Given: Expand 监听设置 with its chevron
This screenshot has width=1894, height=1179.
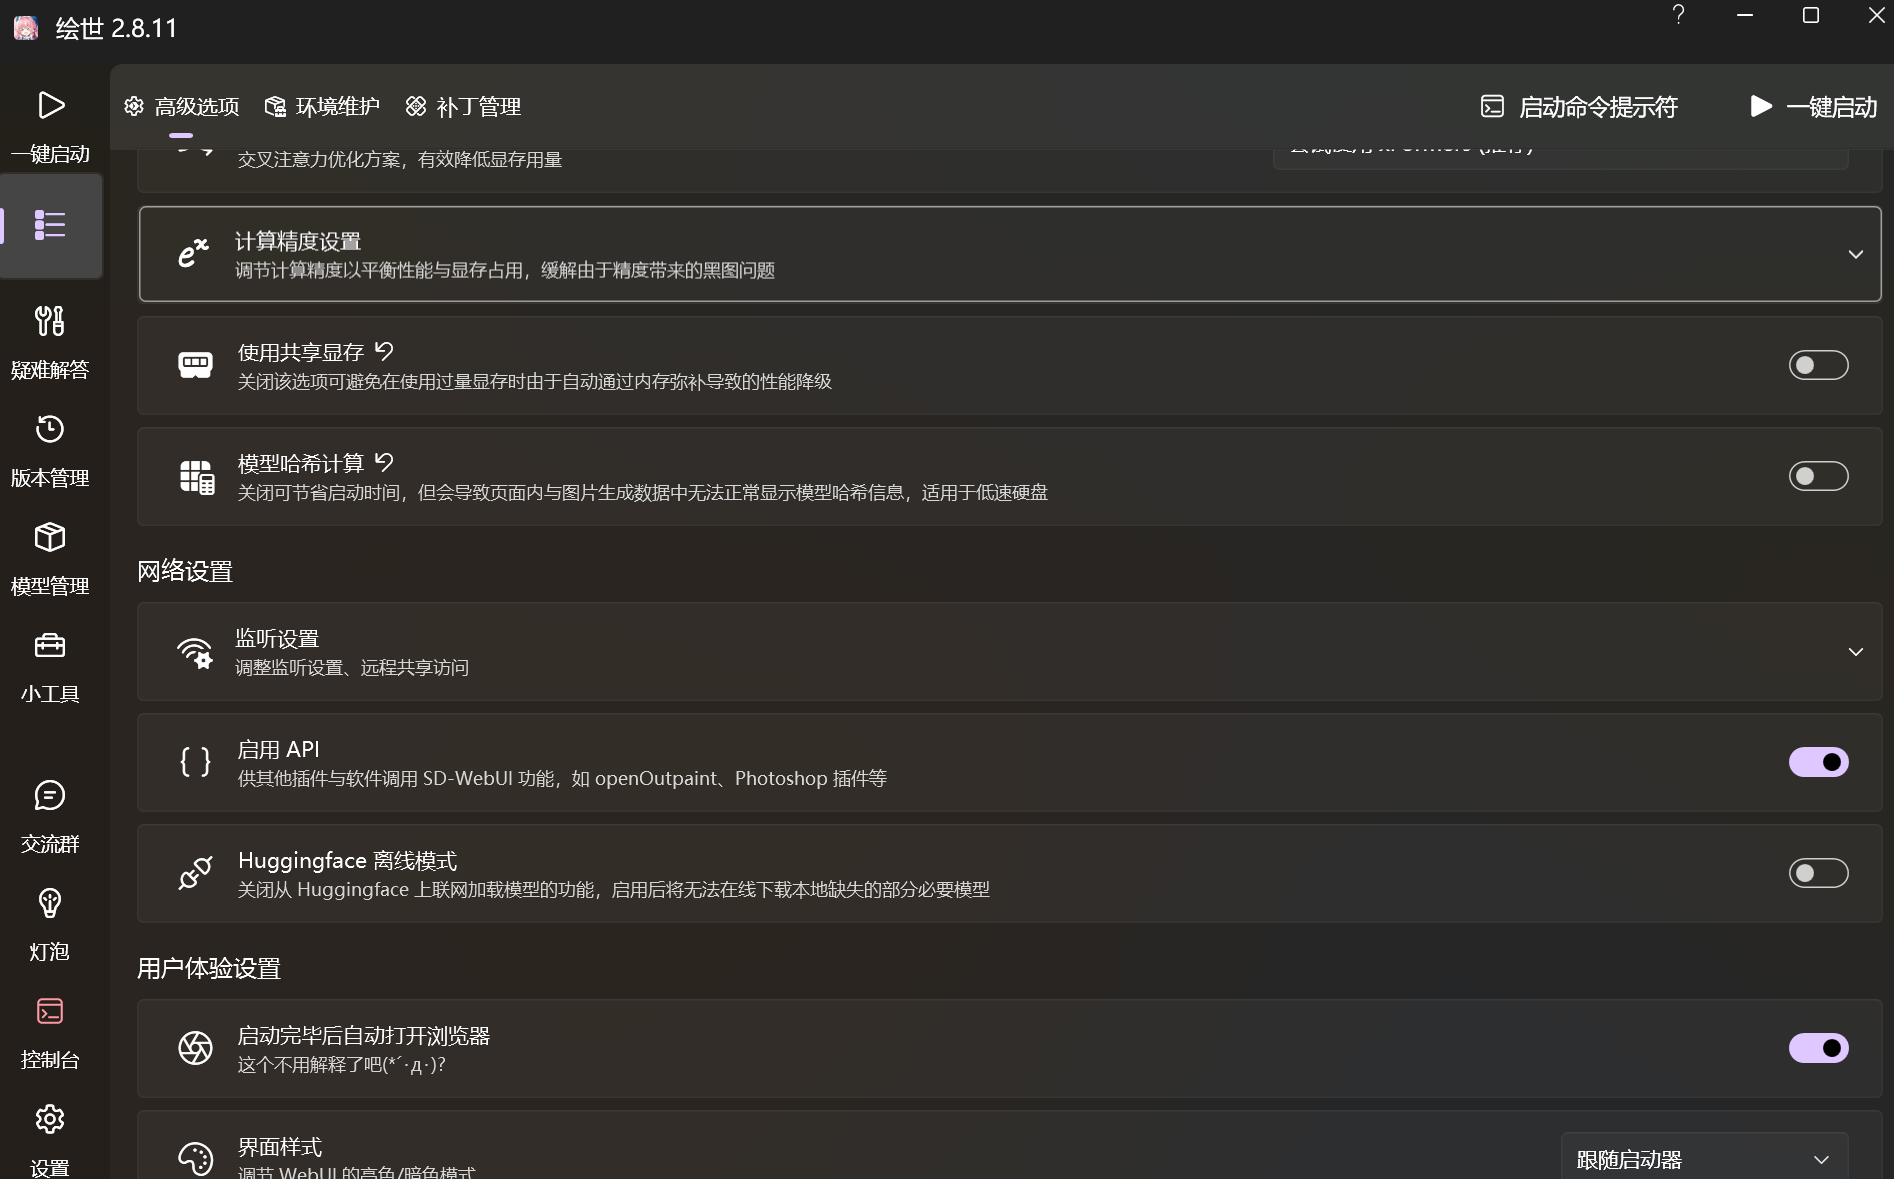Looking at the screenshot, I should point(1855,652).
